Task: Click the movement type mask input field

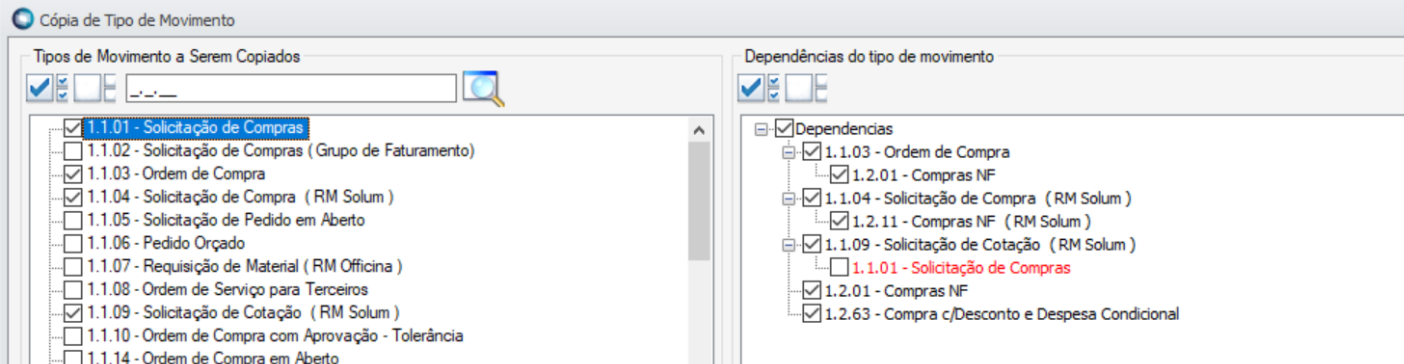Action: coord(290,89)
